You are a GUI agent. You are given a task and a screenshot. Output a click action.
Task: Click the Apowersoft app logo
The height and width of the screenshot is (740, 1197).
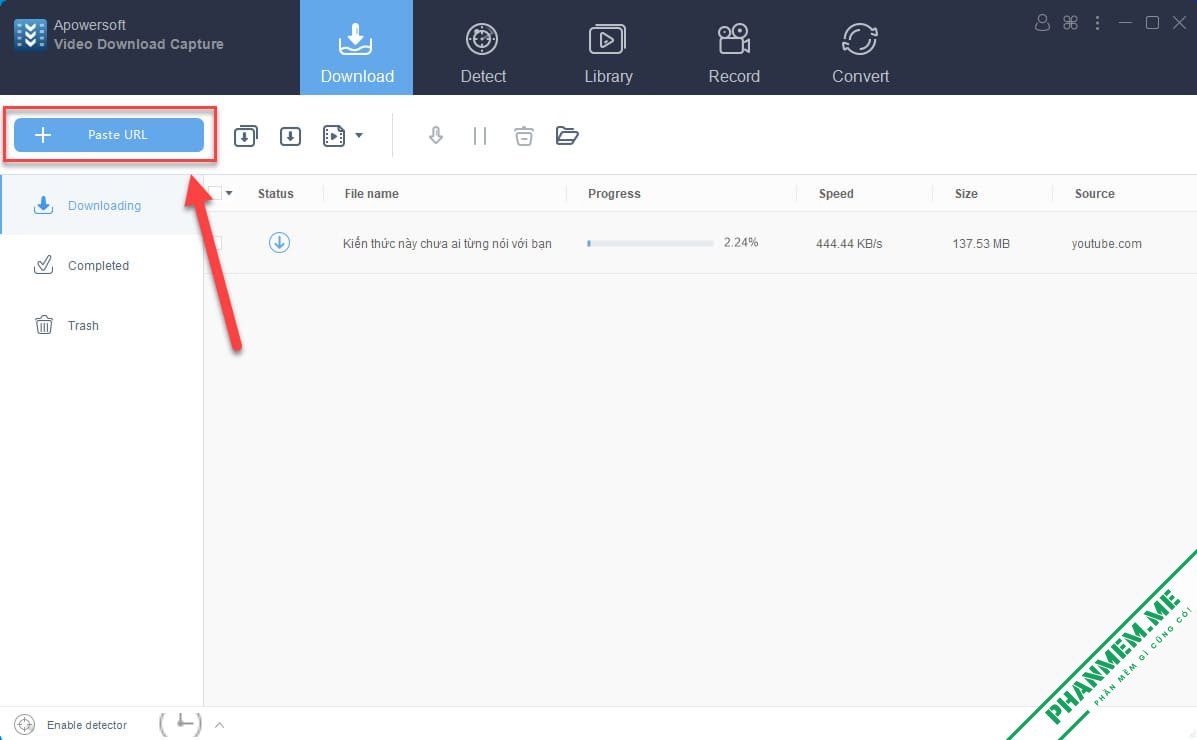[30, 35]
